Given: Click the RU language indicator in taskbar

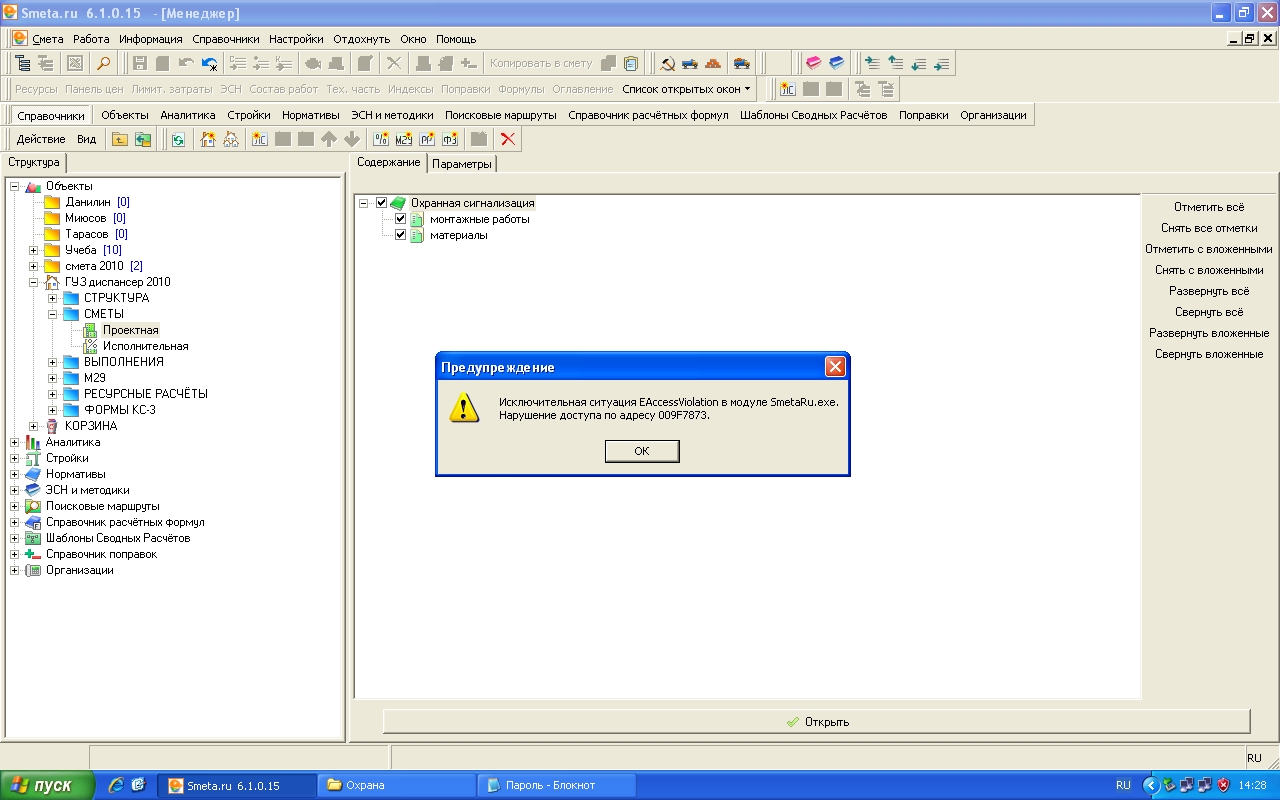Looking at the screenshot, I should [1123, 785].
